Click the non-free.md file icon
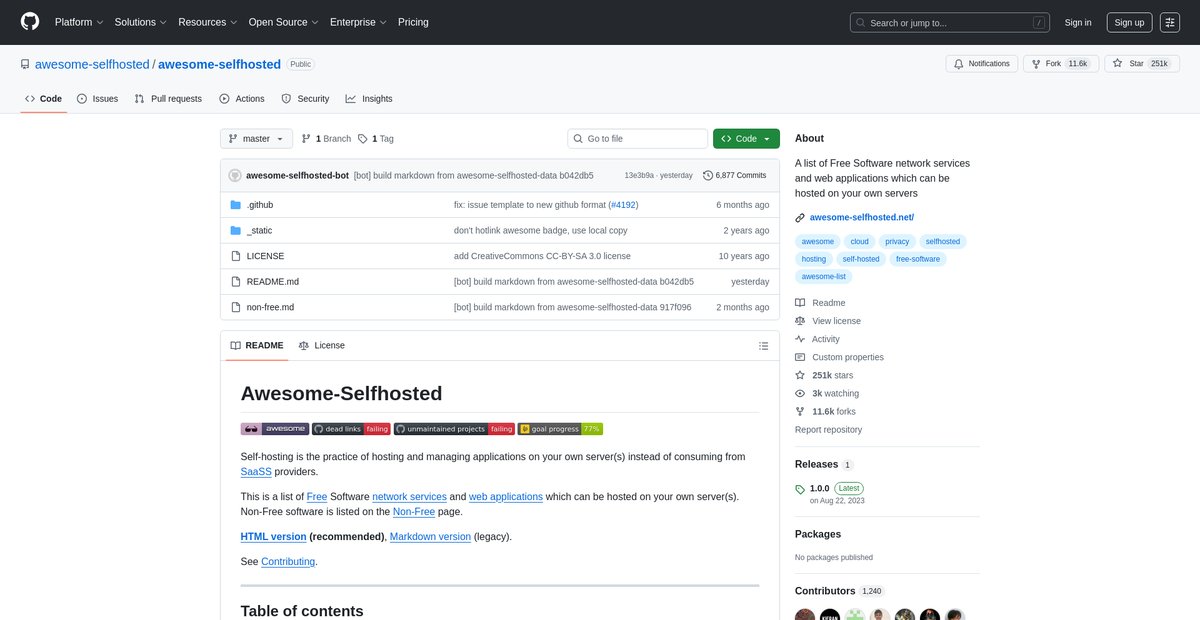 coord(236,307)
